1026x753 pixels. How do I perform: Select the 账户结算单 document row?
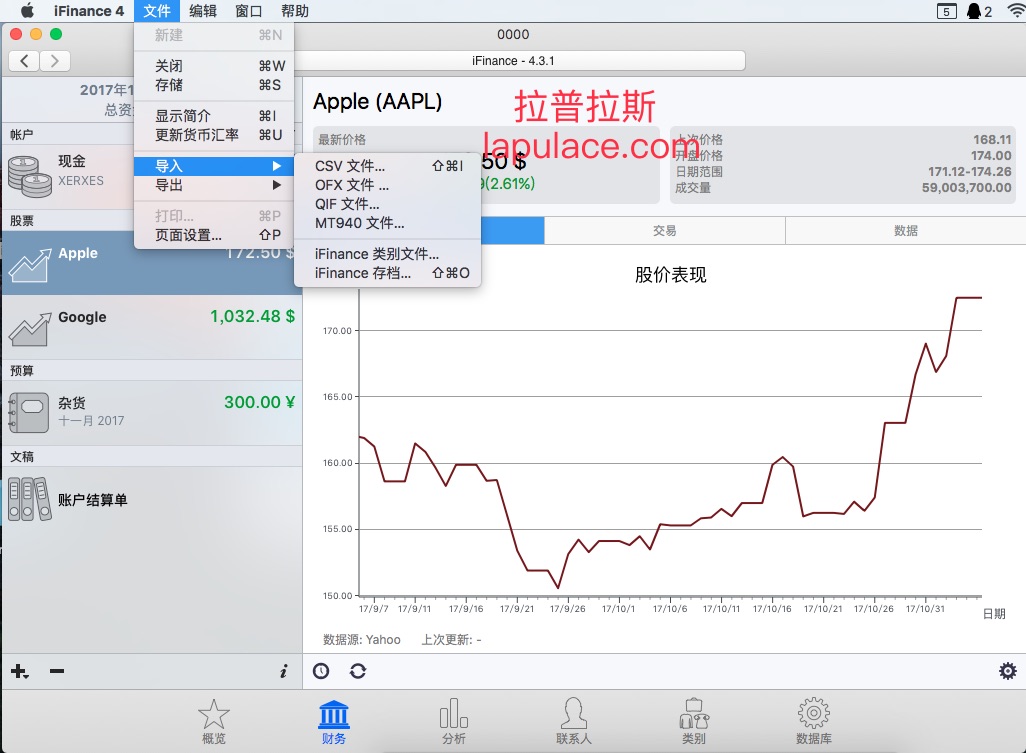[152, 500]
